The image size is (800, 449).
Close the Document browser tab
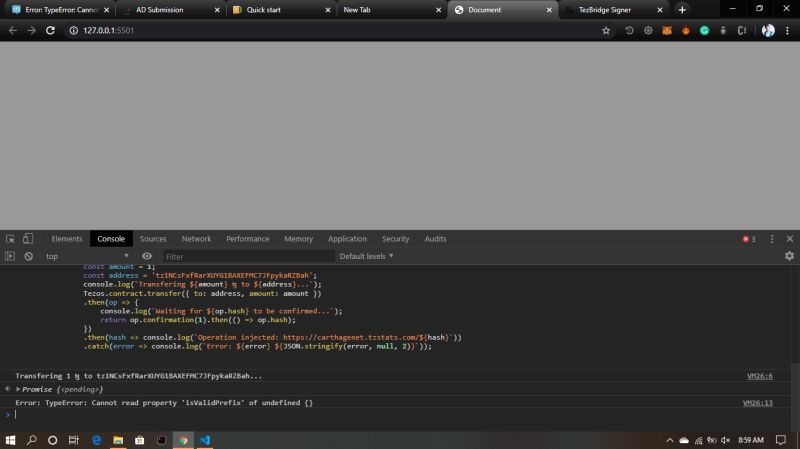click(549, 10)
